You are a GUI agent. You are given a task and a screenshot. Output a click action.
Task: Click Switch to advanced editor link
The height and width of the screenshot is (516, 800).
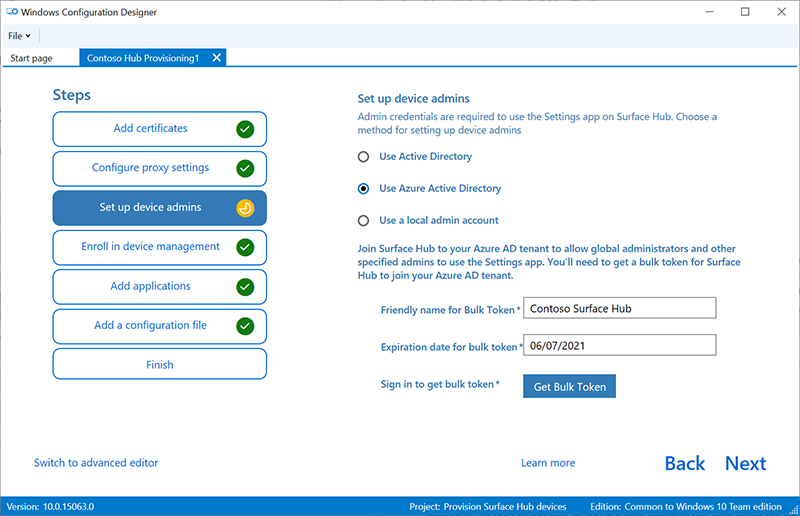96,463
